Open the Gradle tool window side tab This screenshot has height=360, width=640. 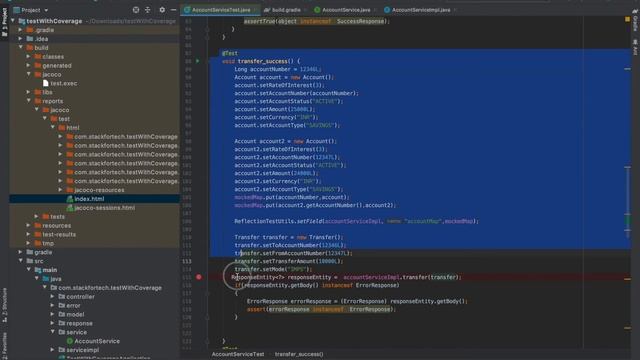[635, 21]
